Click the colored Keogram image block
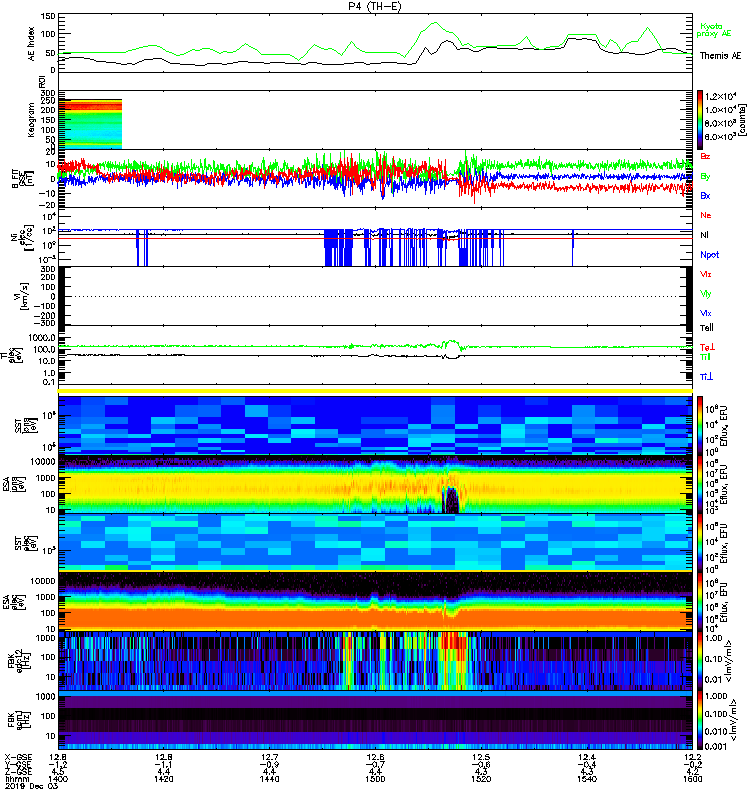This screenshot has height=800, width=750. 90,124
